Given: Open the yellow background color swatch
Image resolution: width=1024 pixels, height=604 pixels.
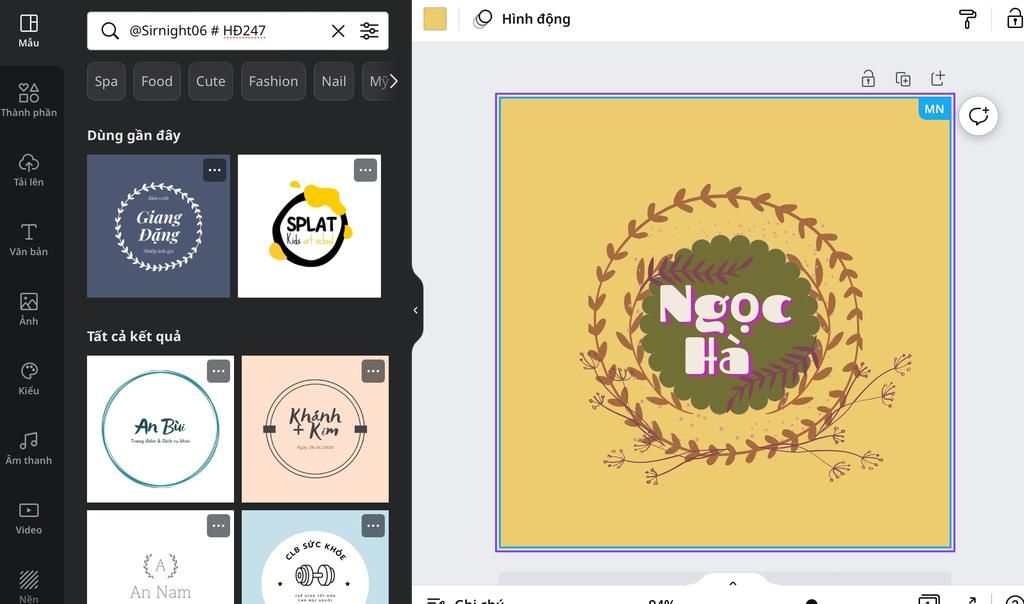Looking at the screenshot, I should click(435, 19).
